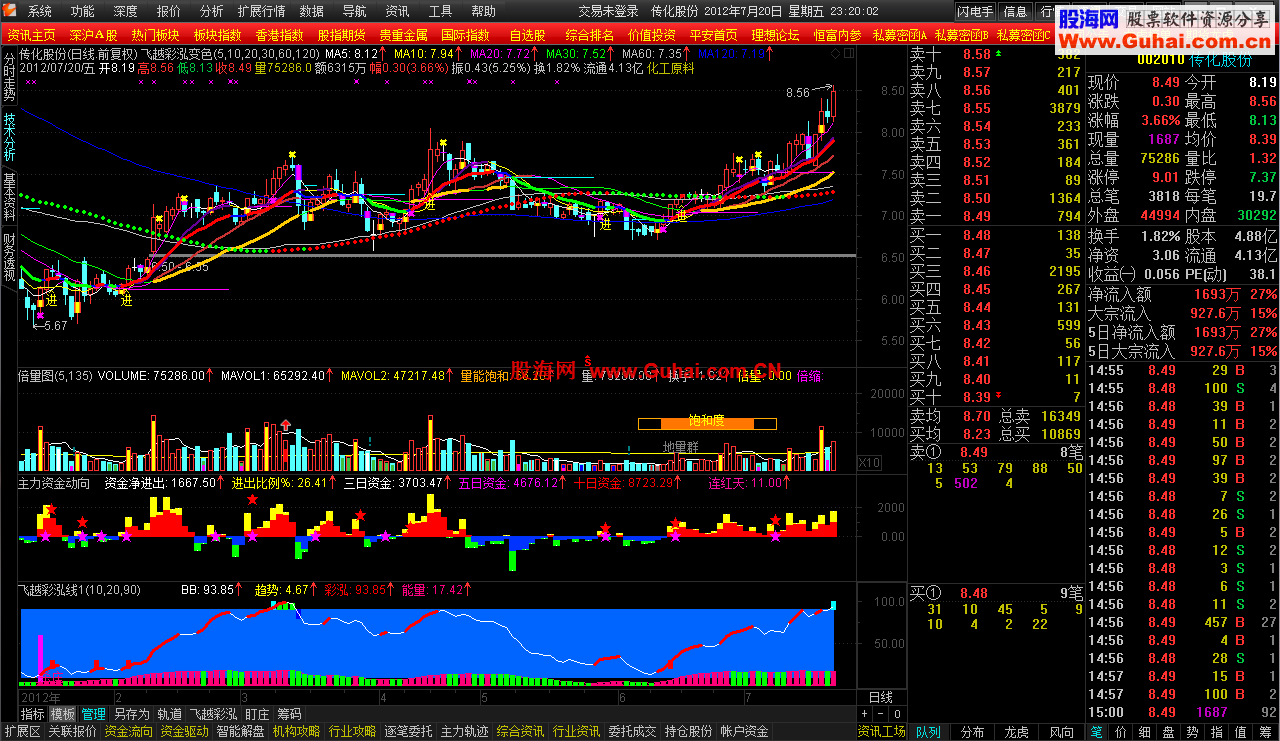Open the 工具 menu

point(440,12)
